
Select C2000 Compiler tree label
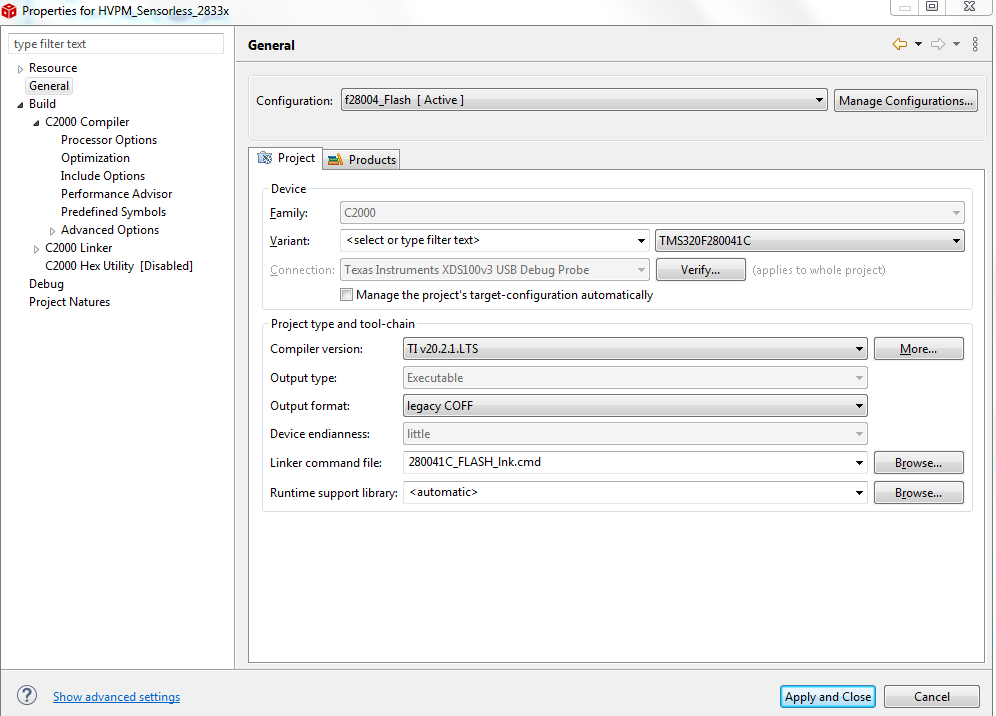pos(87,122)
